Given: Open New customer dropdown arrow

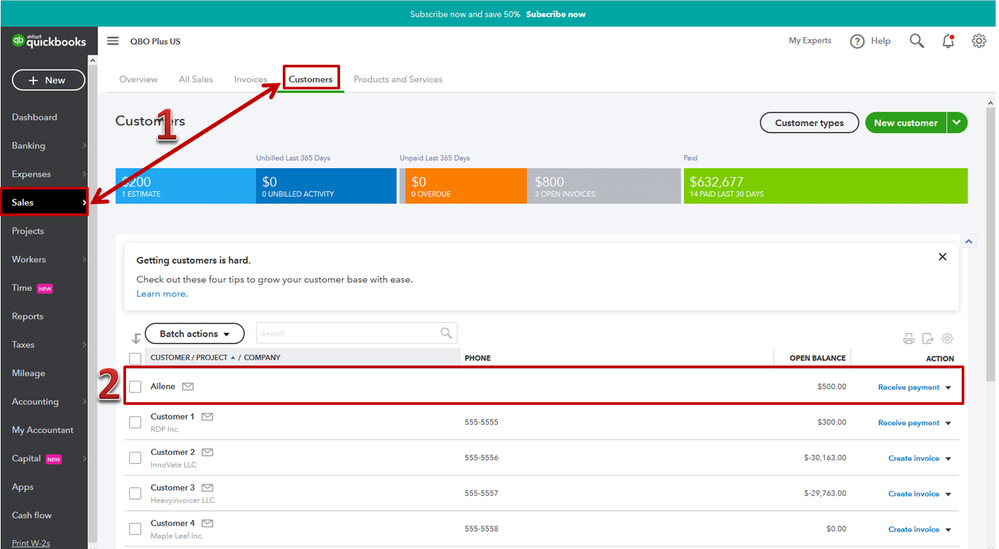Looking at the screenshot, I should pyautogui.click(x=957, y=123).
